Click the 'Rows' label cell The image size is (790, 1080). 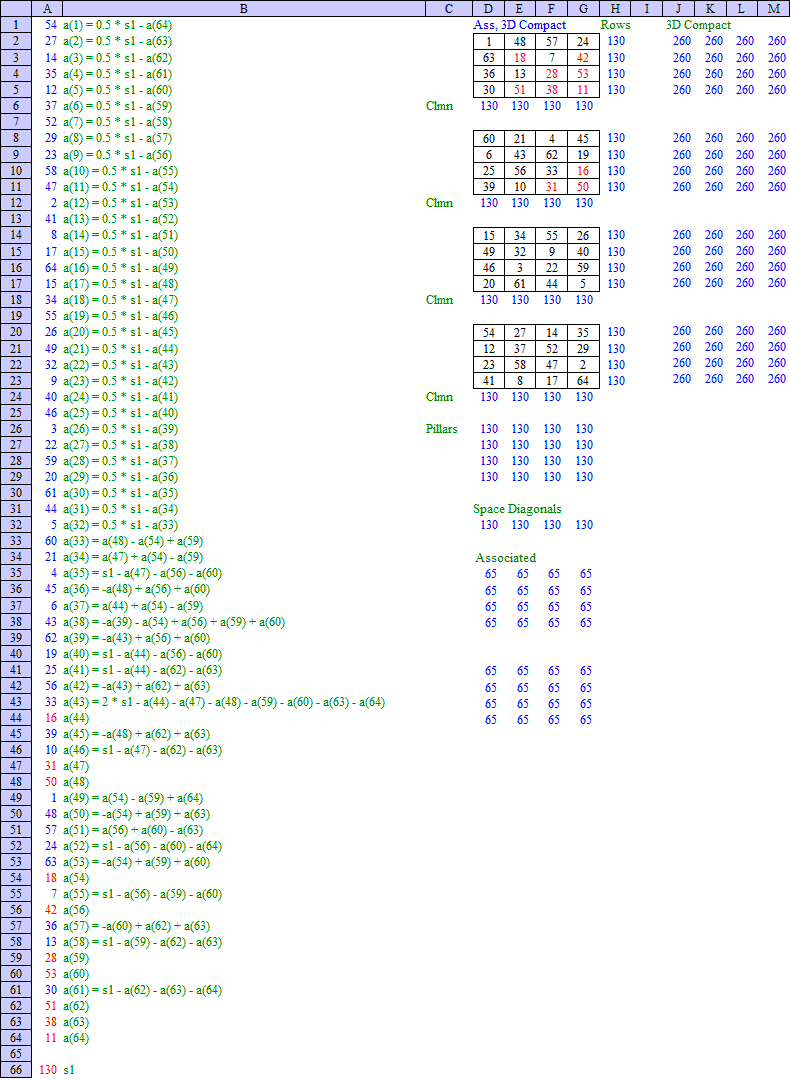615,25
